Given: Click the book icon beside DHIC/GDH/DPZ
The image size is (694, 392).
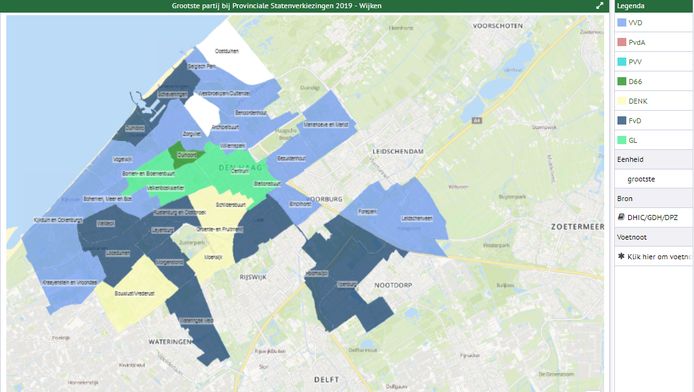Looking at the screenshot, I should pyautogui.click(x=621, y=217).
